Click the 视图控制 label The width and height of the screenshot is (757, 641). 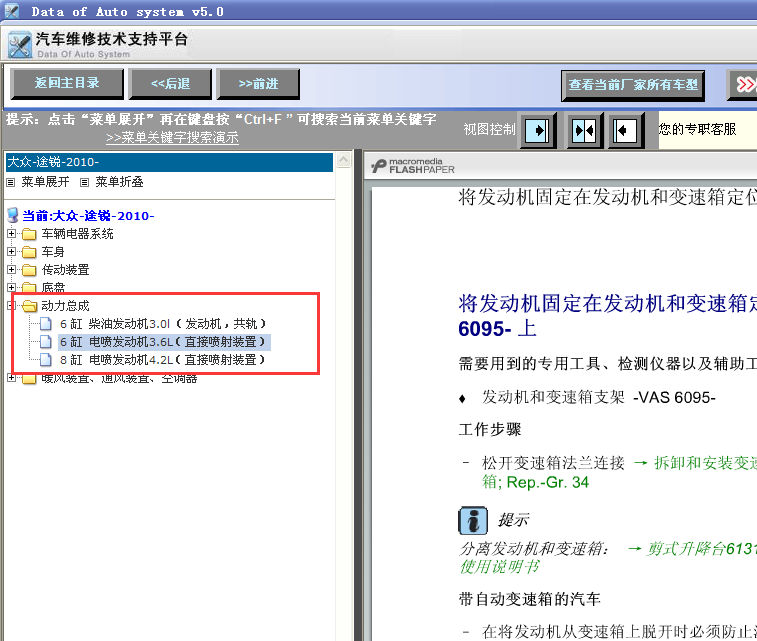point(489,129)
